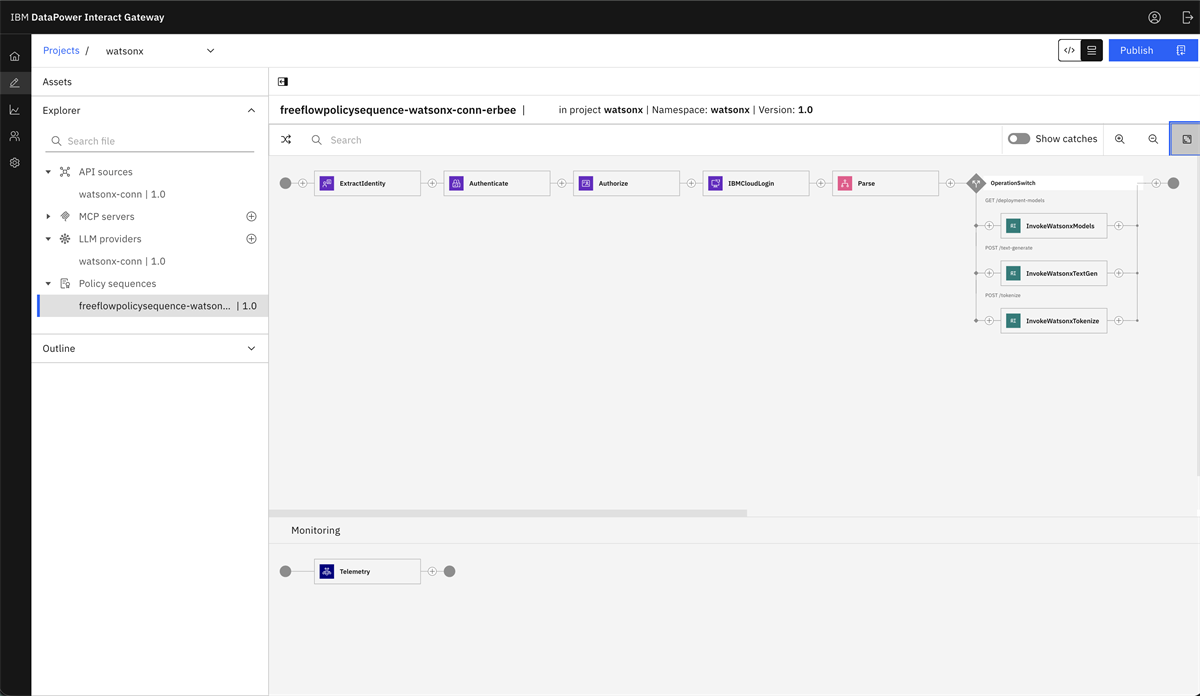Click plus connector after InvokeWatsonxModels
Viewport: 1200px width, 696px height.
click(1119, 226)
